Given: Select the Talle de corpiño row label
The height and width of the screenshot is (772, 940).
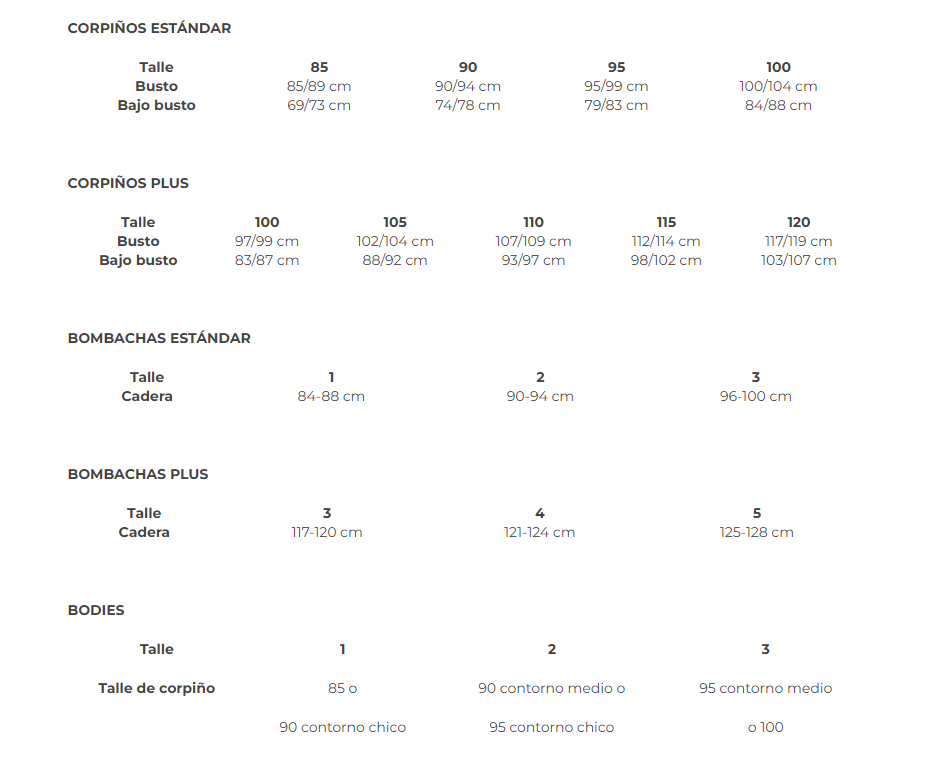Looking at the screenshot, I should (156, 689).
